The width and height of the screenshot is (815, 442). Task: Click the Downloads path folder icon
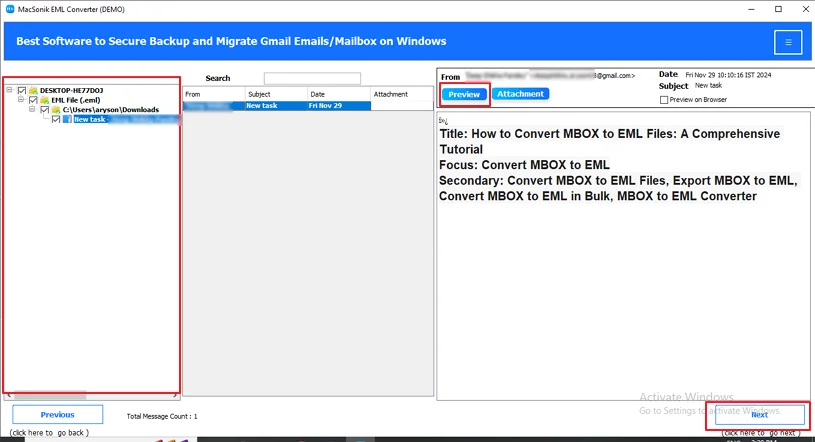[x=56, y=110]
